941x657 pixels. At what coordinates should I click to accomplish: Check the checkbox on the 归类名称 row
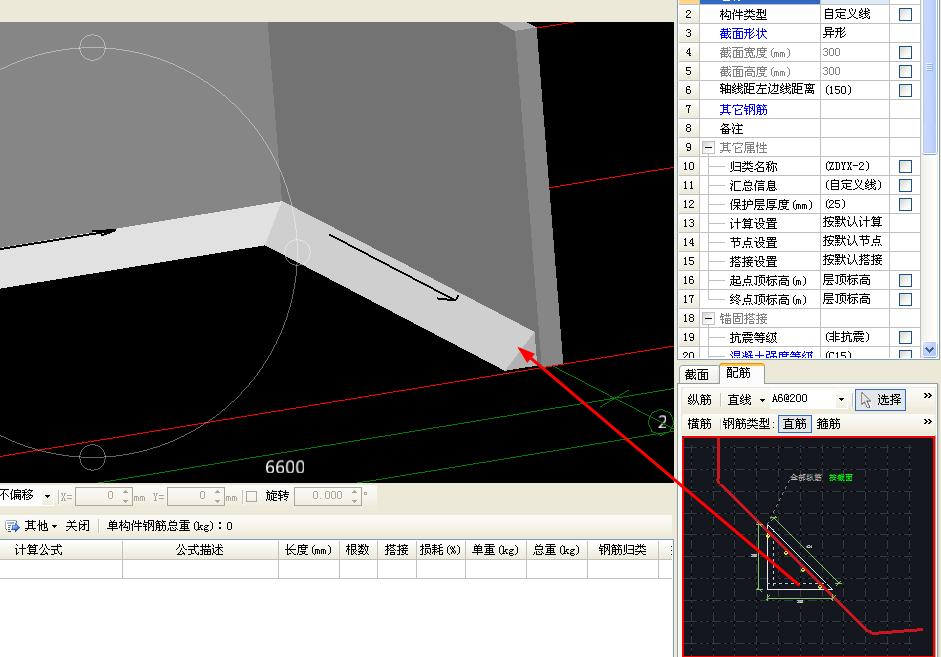(x=905, y=166)
